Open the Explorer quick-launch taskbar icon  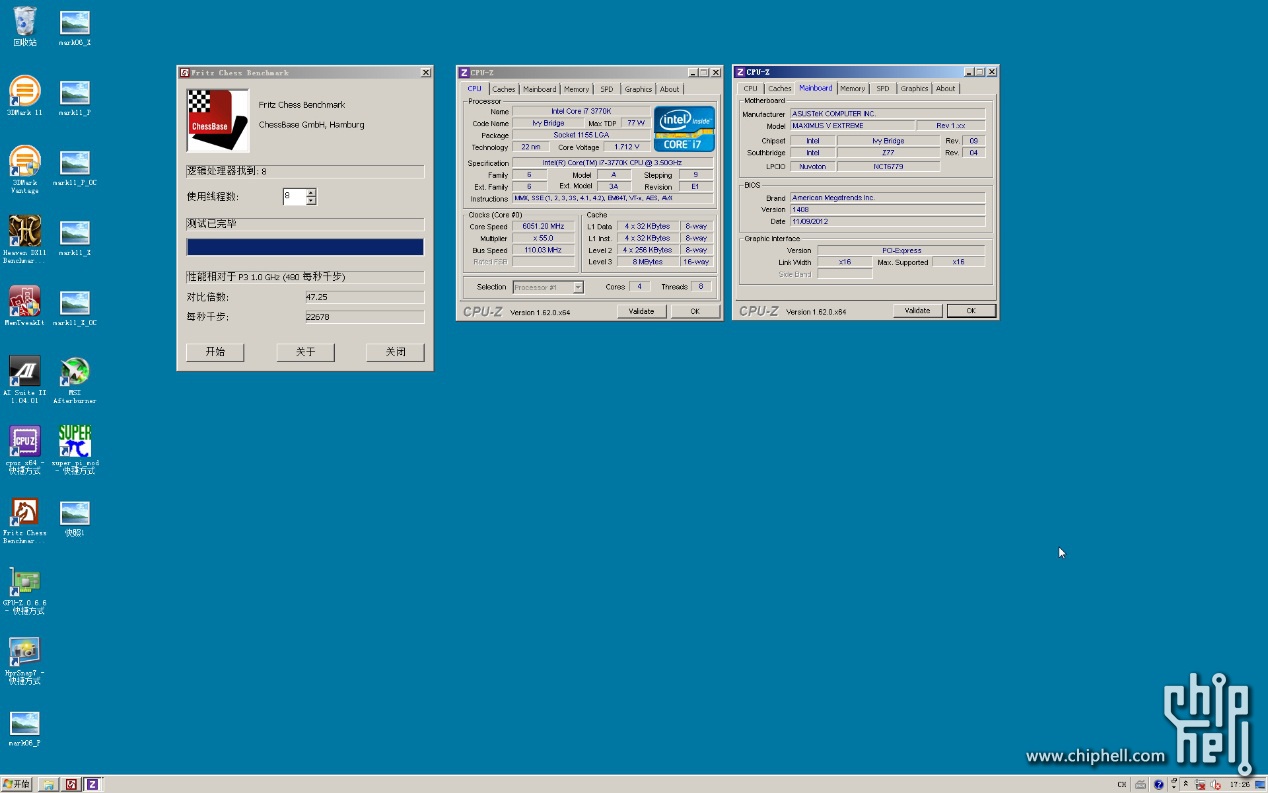pyautogui.click(x=49, y=785)
